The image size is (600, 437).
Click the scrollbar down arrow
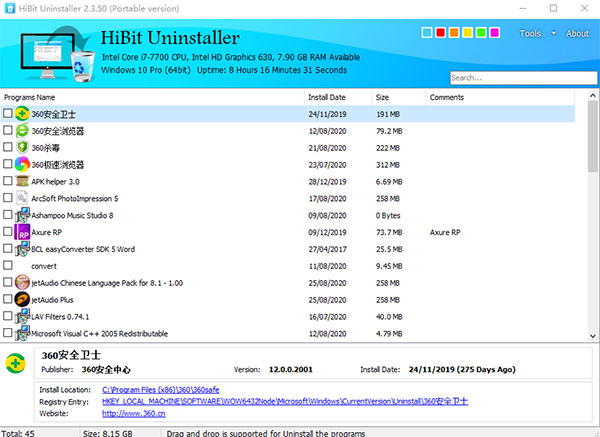coord(593,336)
